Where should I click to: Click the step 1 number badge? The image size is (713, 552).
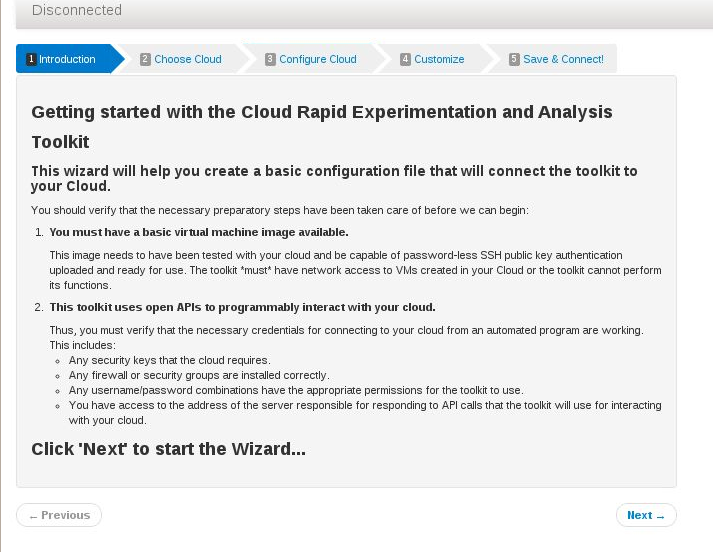click(31, 59)
